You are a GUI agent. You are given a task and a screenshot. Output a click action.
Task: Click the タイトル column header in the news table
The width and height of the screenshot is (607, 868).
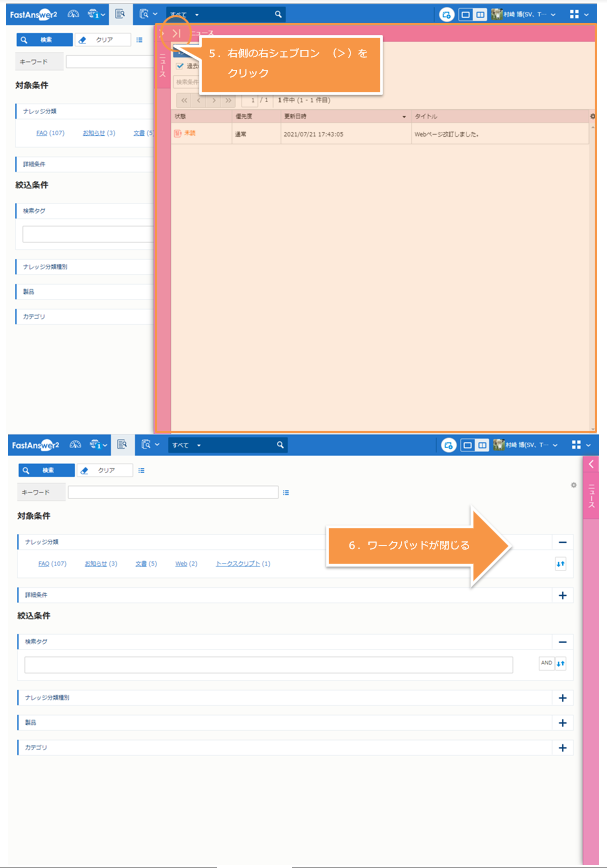425,116
